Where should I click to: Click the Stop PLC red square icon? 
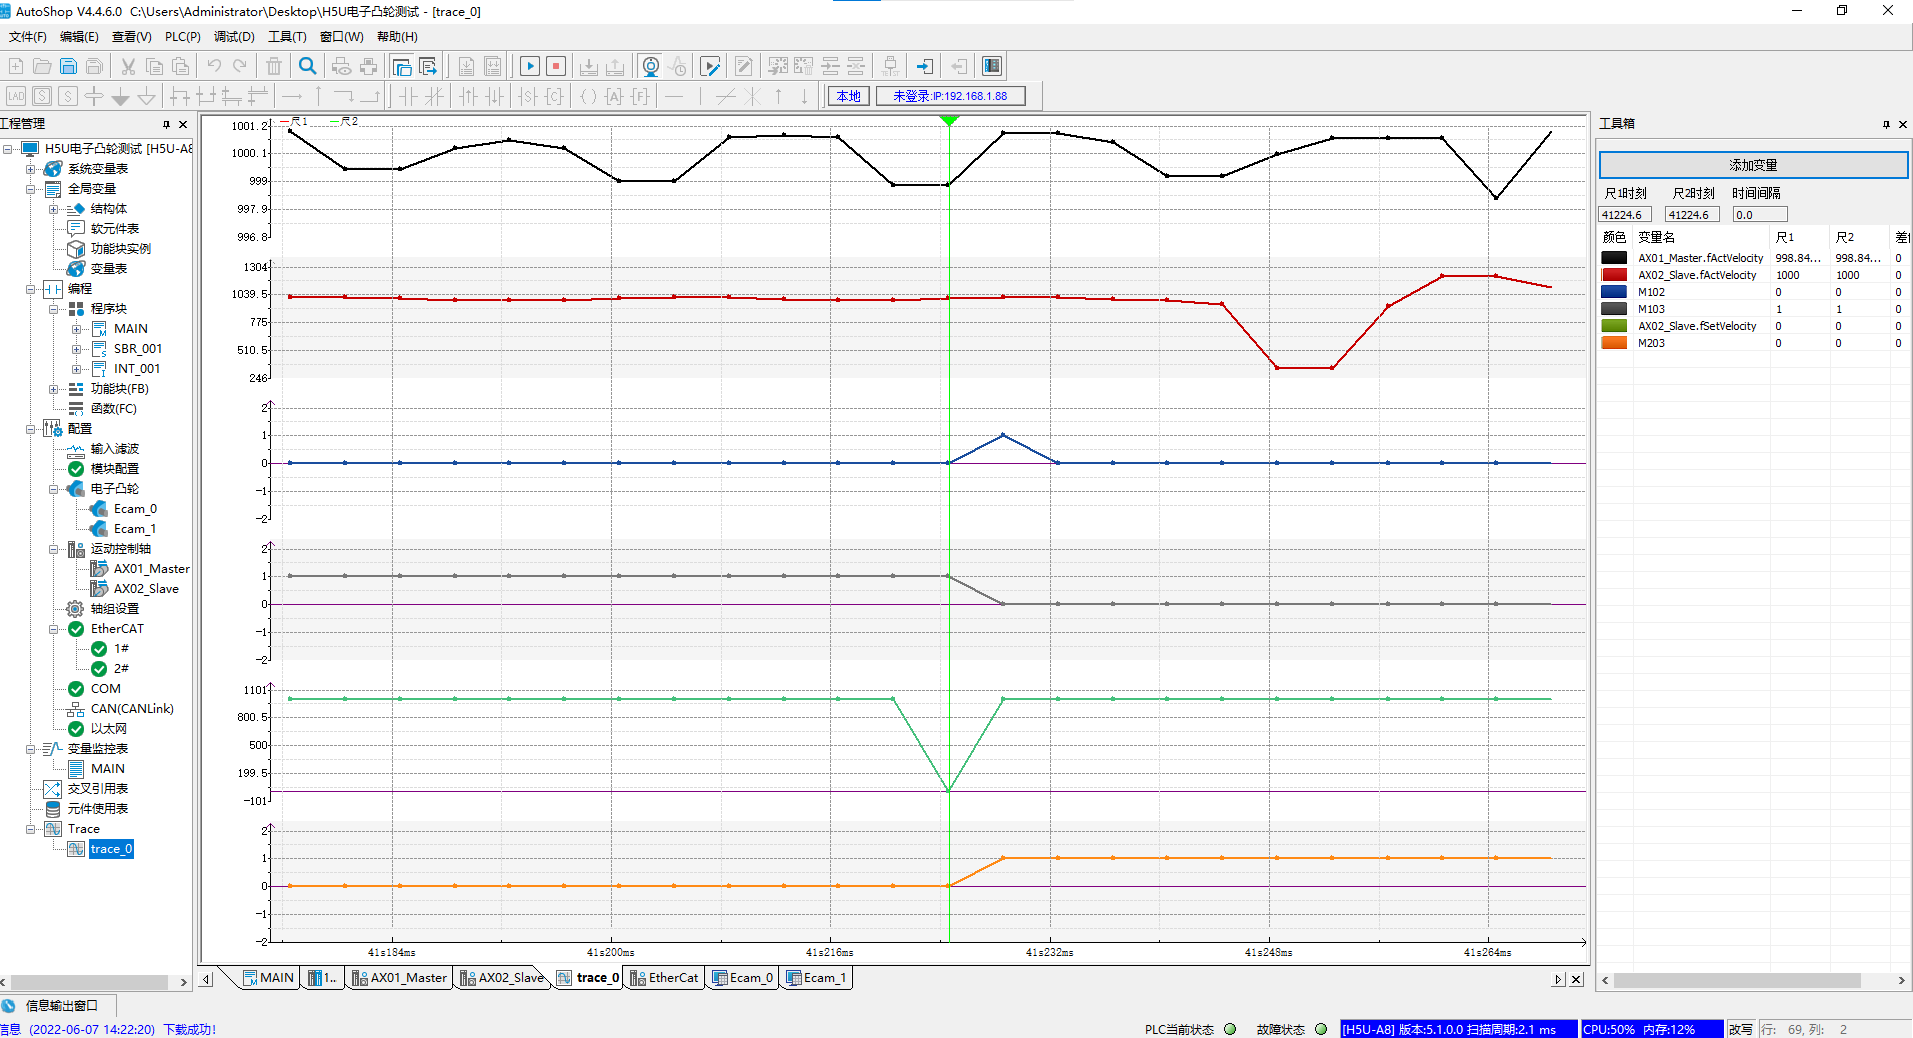click(x=556, y=66)
